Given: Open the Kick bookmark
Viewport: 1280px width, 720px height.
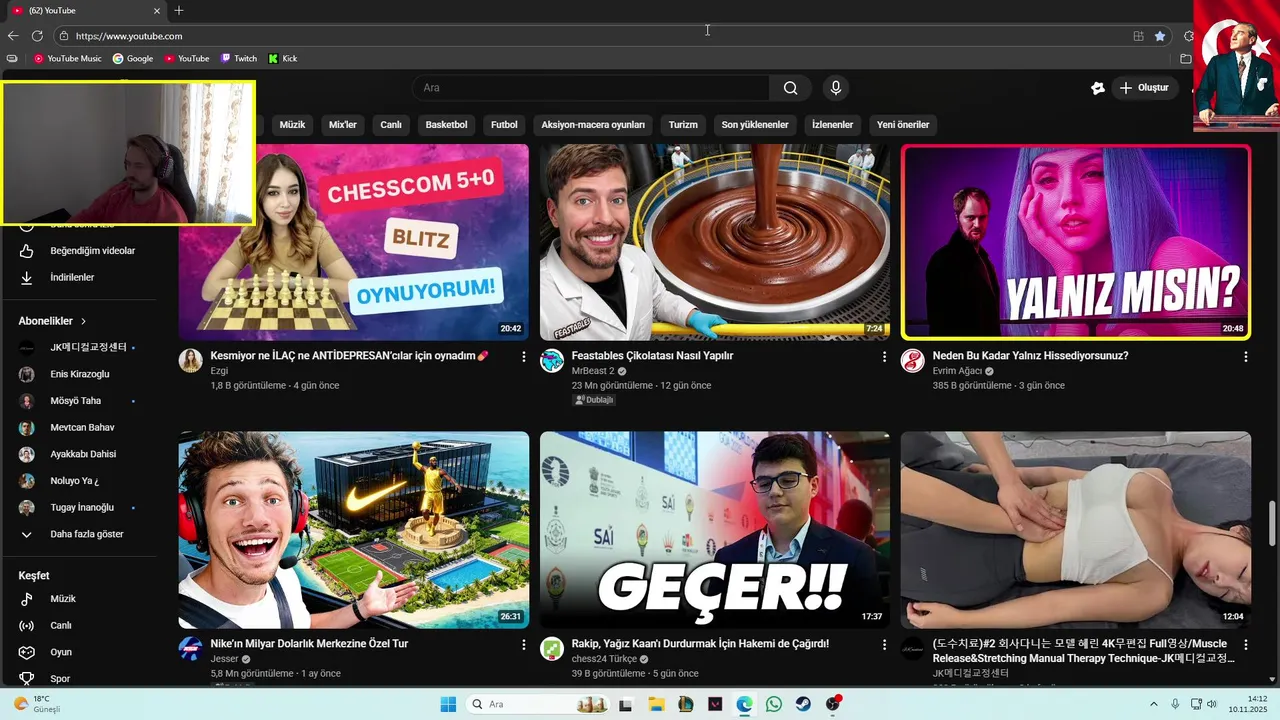Looking at the screenshot, I should 283,59.
